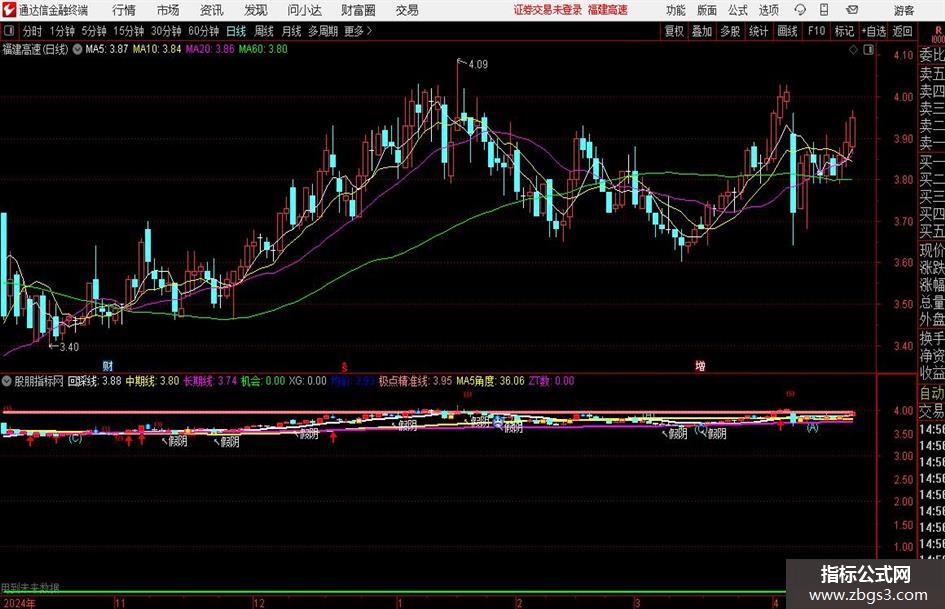The height and width of the screenshot is (609, 945).
Task: Switch to 月线 monthly tab
Action: tap(291, 31)
